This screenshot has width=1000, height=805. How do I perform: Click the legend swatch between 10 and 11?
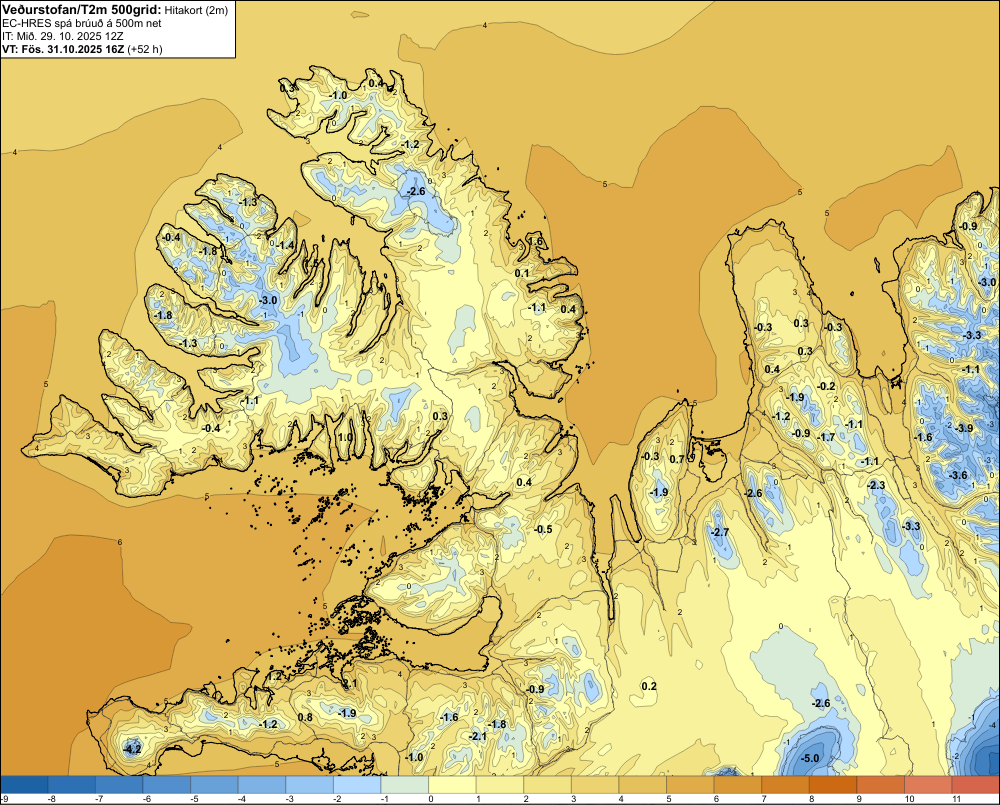coord(928,785)
